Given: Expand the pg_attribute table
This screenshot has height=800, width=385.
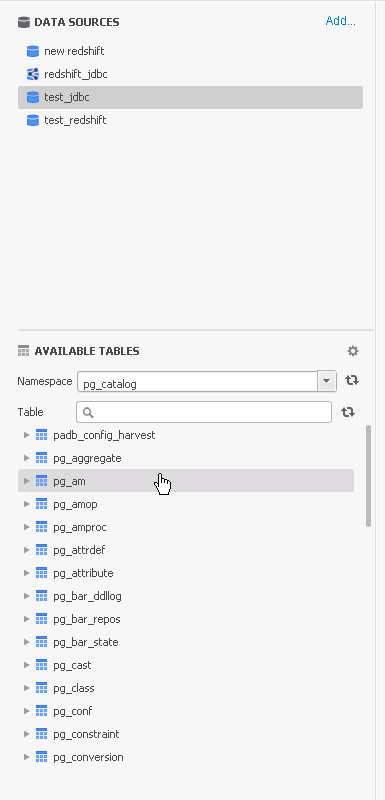Looking at the screenshot, I should pos(27,573).
